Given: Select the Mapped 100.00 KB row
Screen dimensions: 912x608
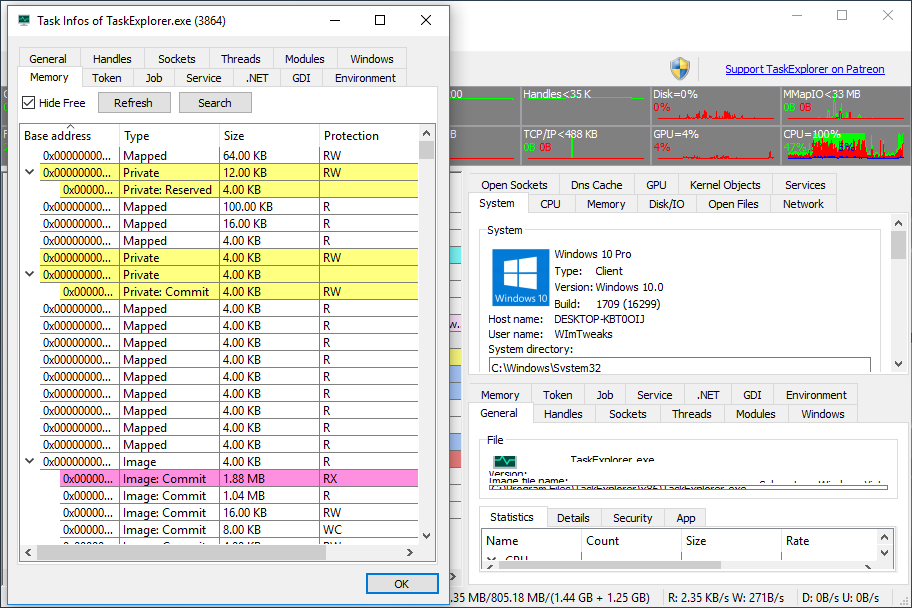Looking at the screenshot, I should pyautogui.click(x=229, y=207).
